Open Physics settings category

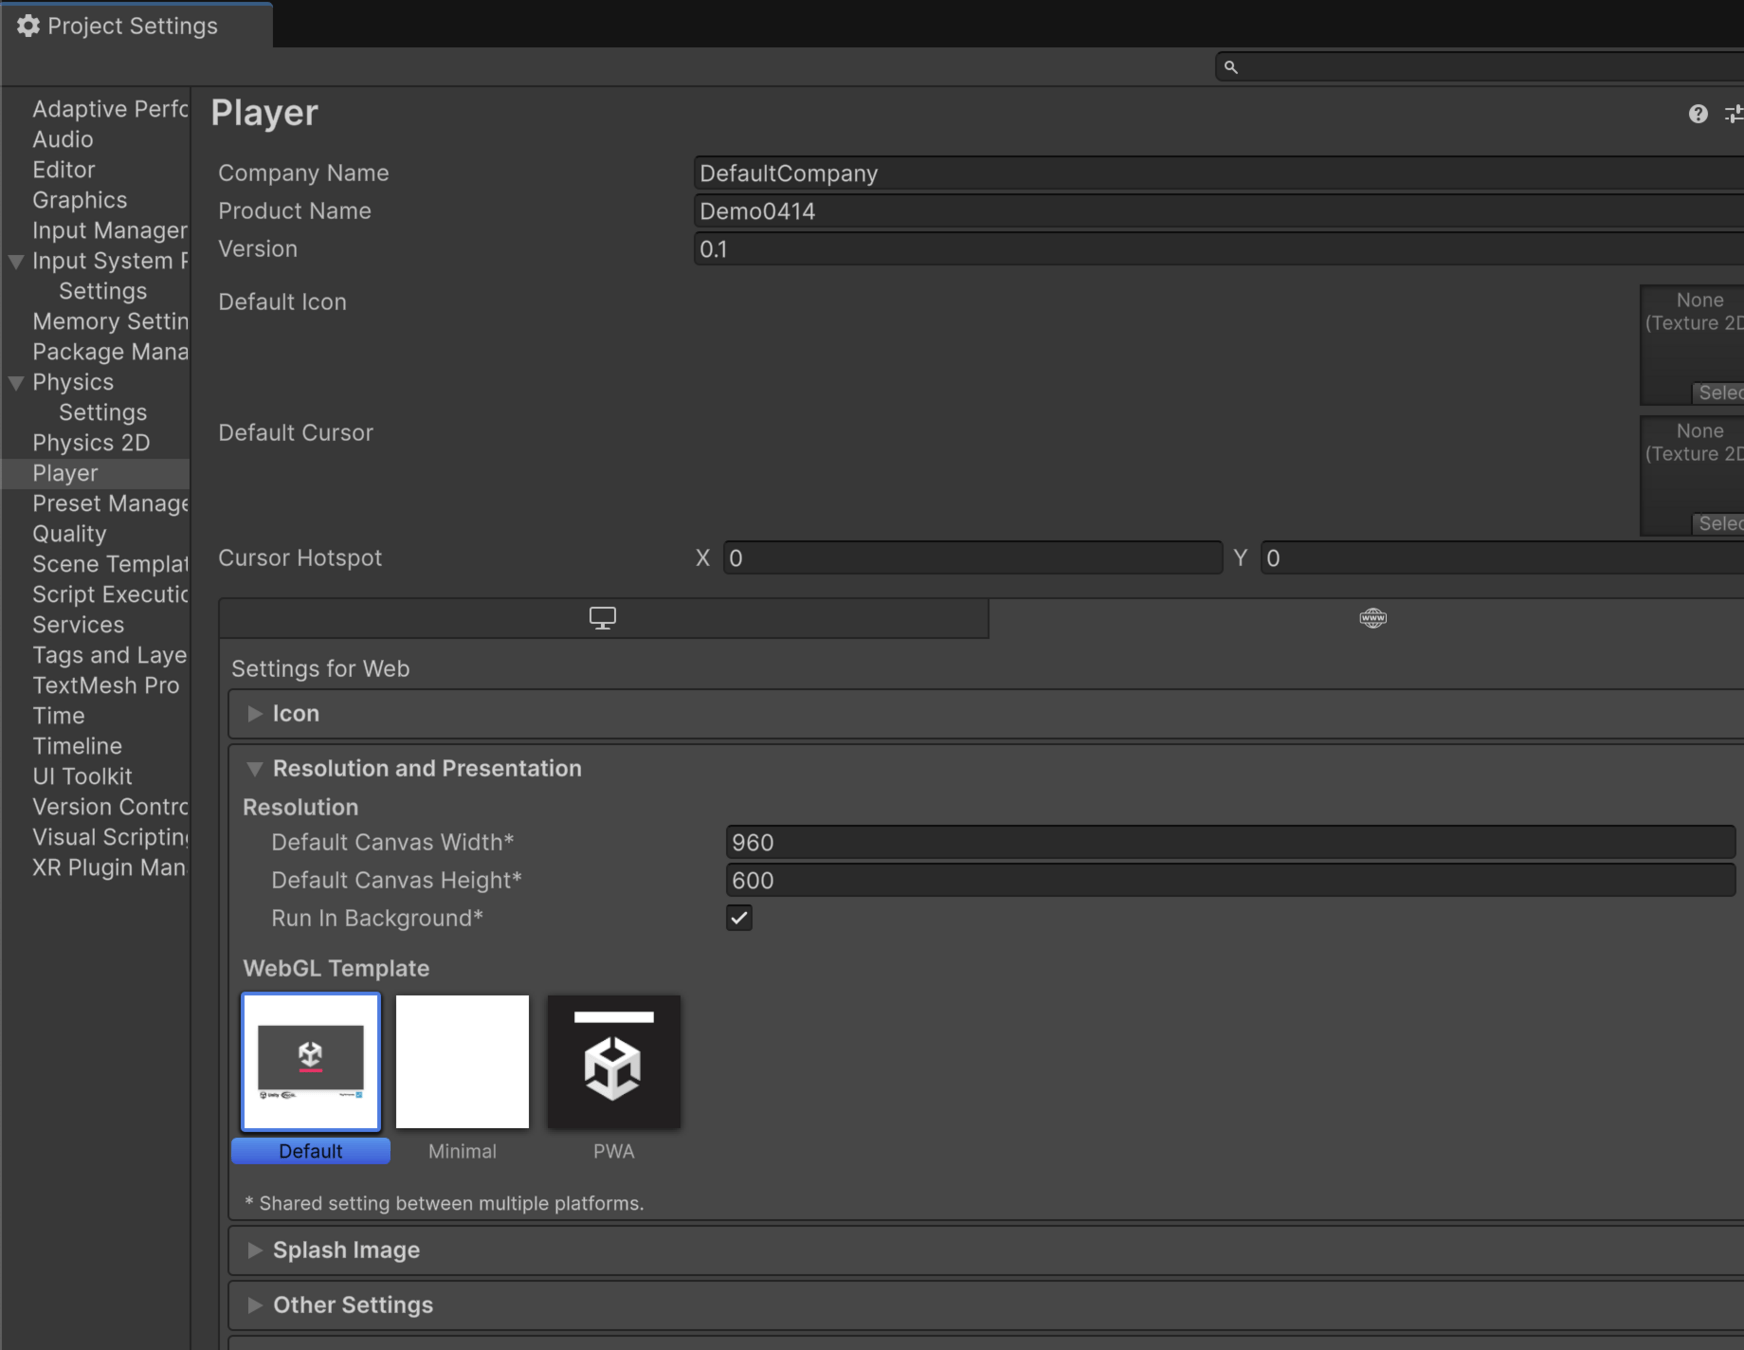click(73, 382)
